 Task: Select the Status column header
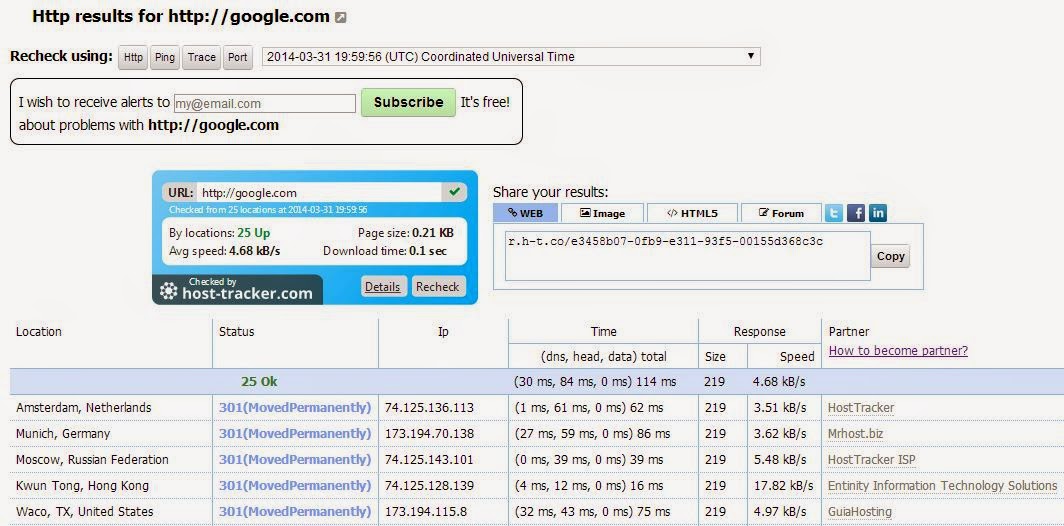click(237, 332)
